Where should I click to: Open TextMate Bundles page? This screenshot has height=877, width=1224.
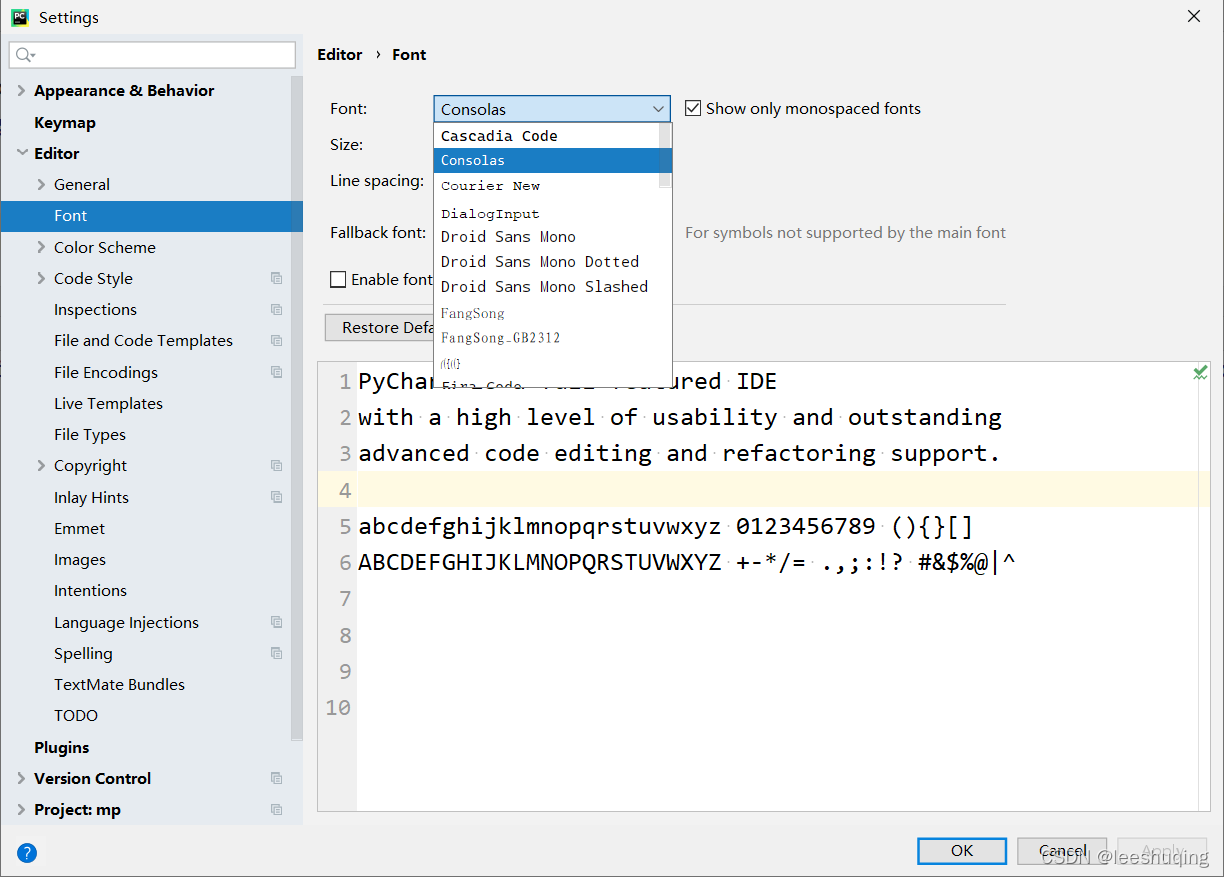click(119, 684)
